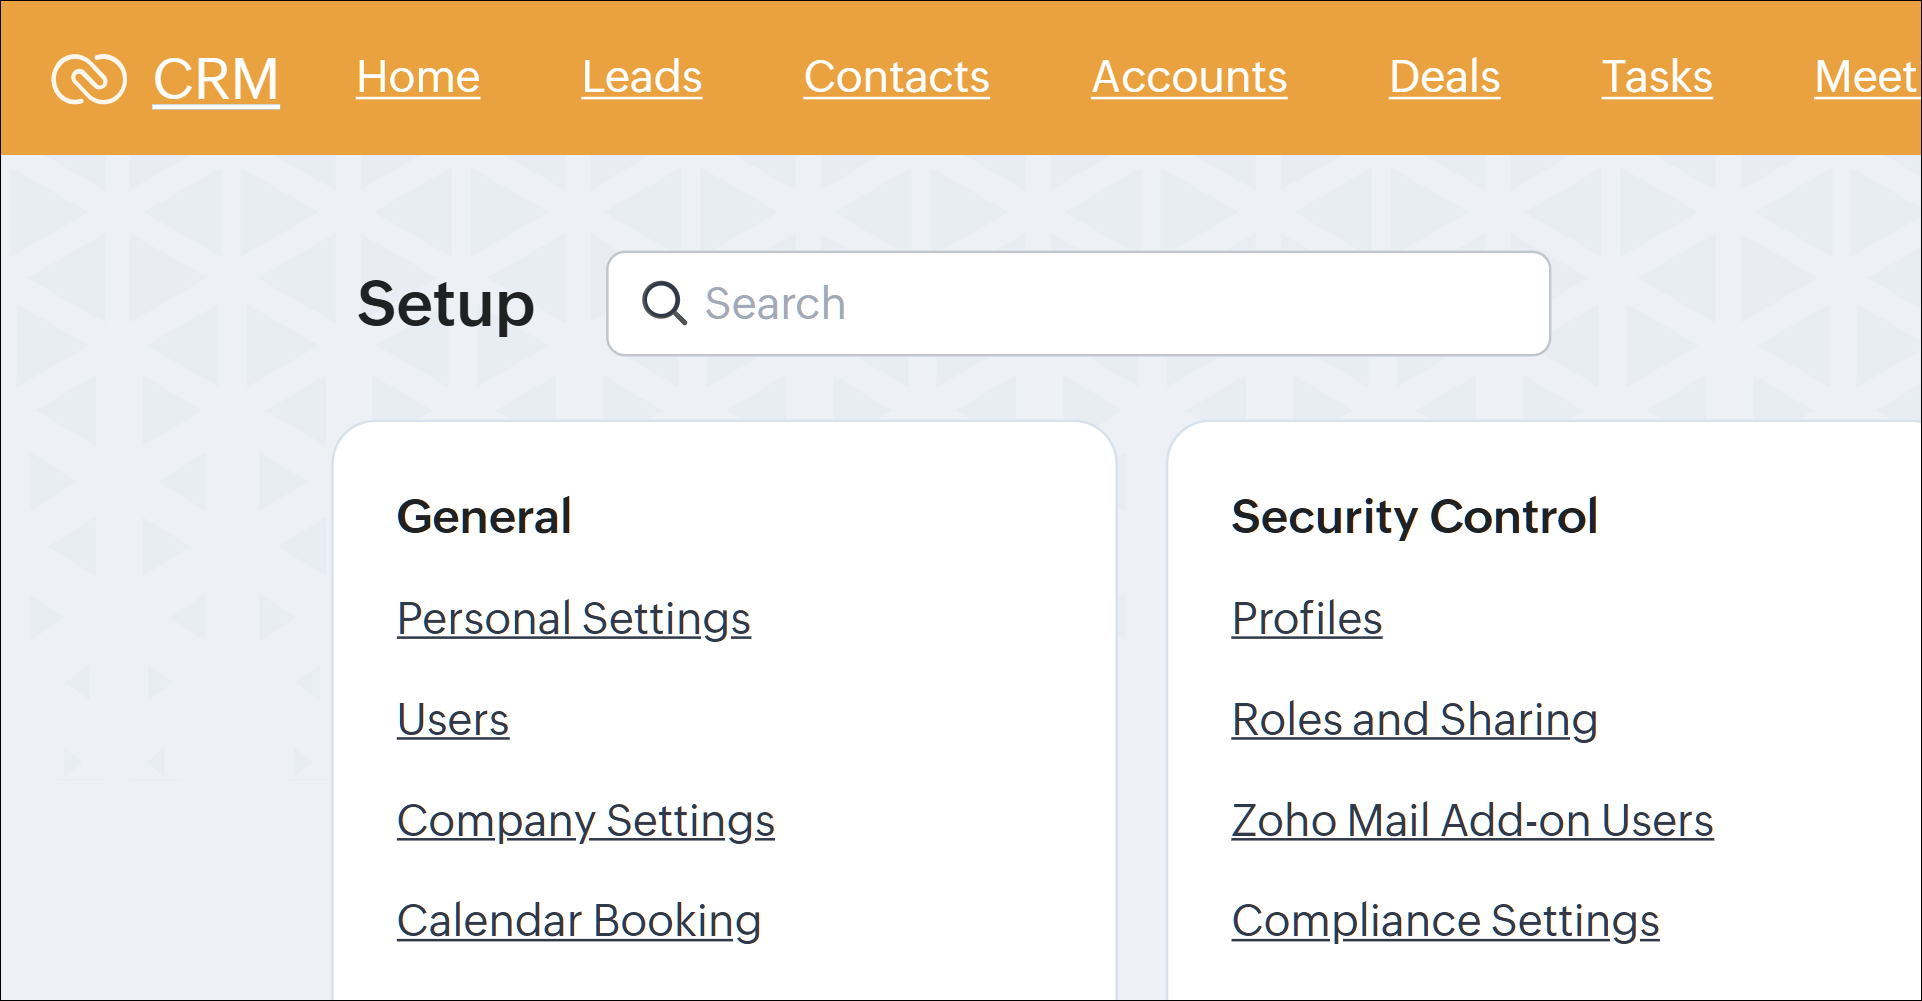Viewport: 1922px width, 1001px height.
Task: Open Calendar Booking settings
Action: point(578,921)
